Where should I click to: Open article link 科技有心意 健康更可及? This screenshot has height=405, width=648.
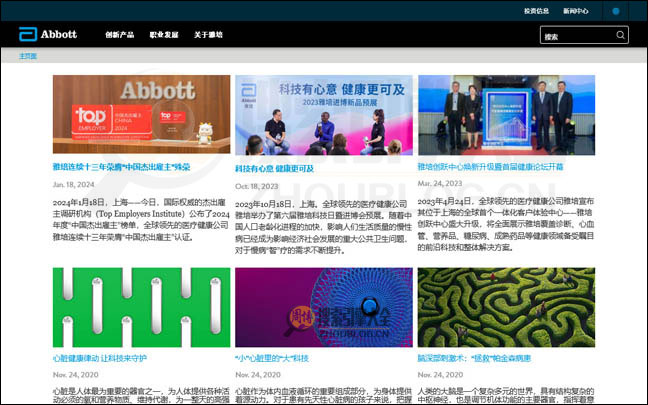(274, 169)
